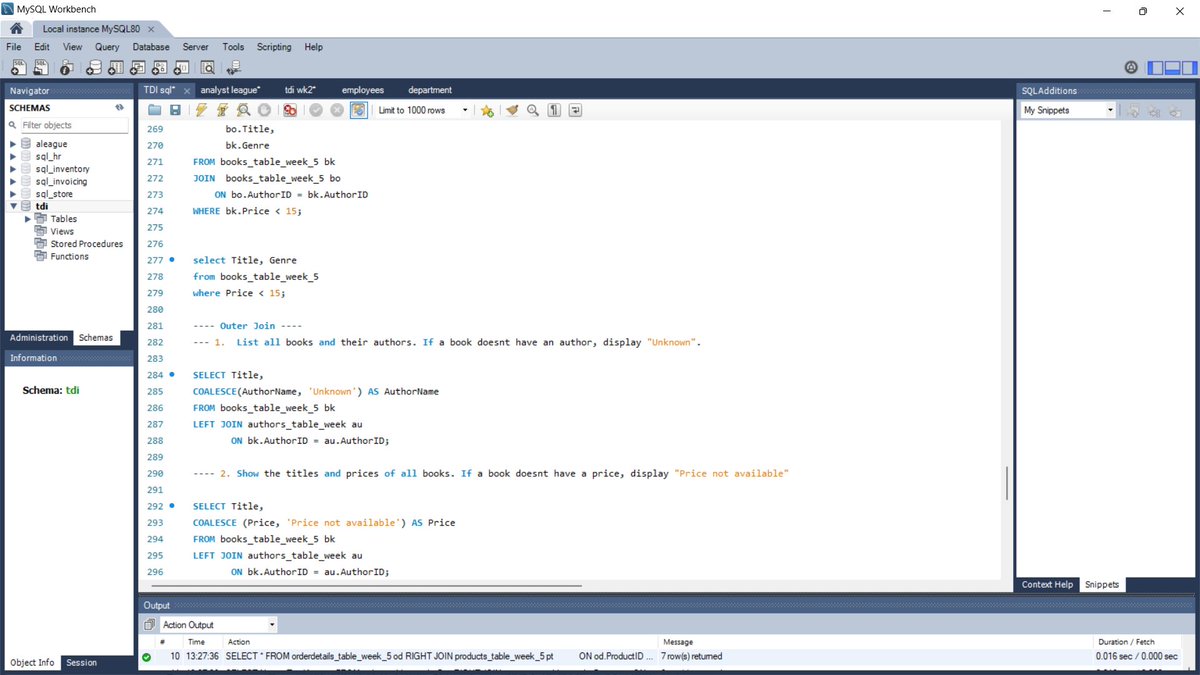Image resolution: width=1200 pixels, height=675 pixels.
Task: Execute the statement under the cursor
Action: click(x=222, y=110)
